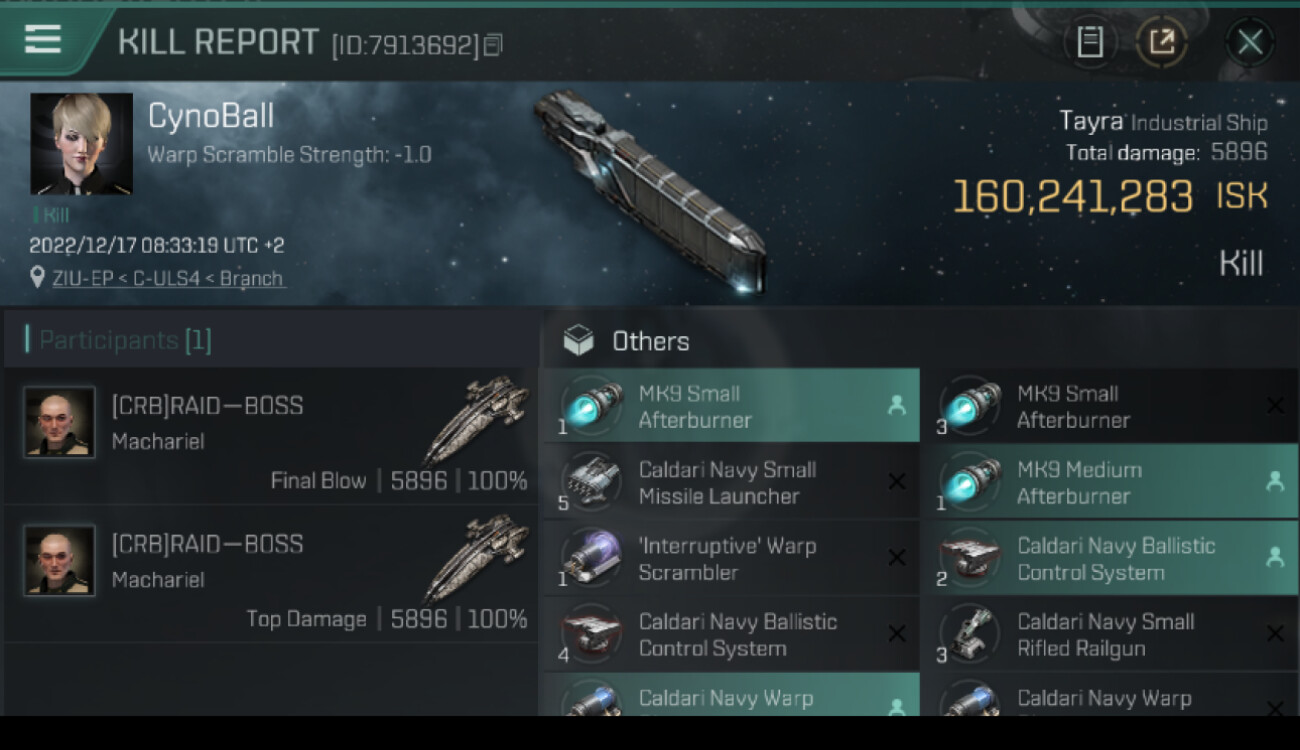Copy the kill report ID icon

[492, 45]
